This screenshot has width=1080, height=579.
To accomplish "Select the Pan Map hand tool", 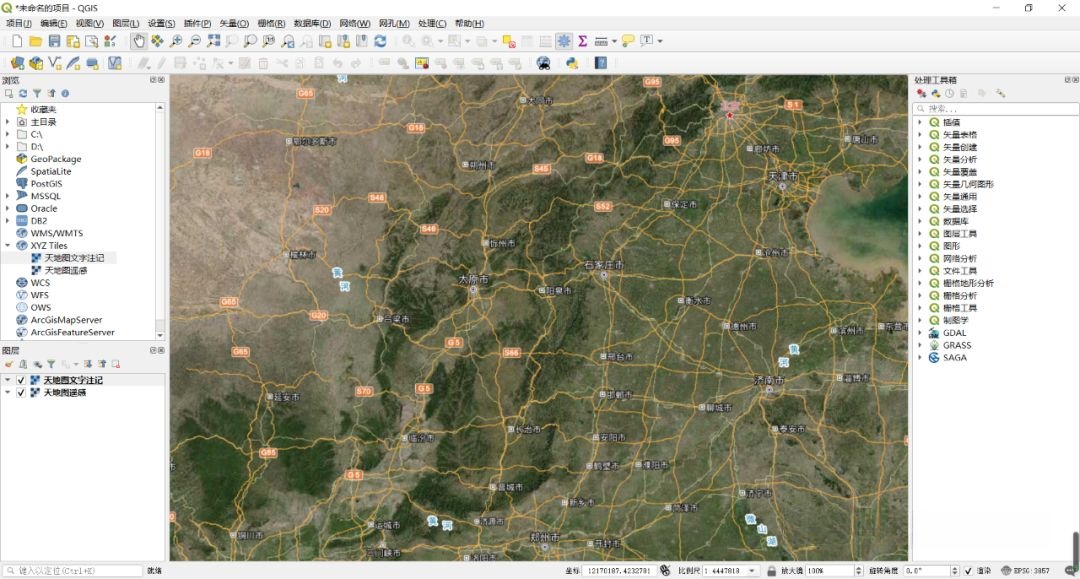I will point(138,41).
